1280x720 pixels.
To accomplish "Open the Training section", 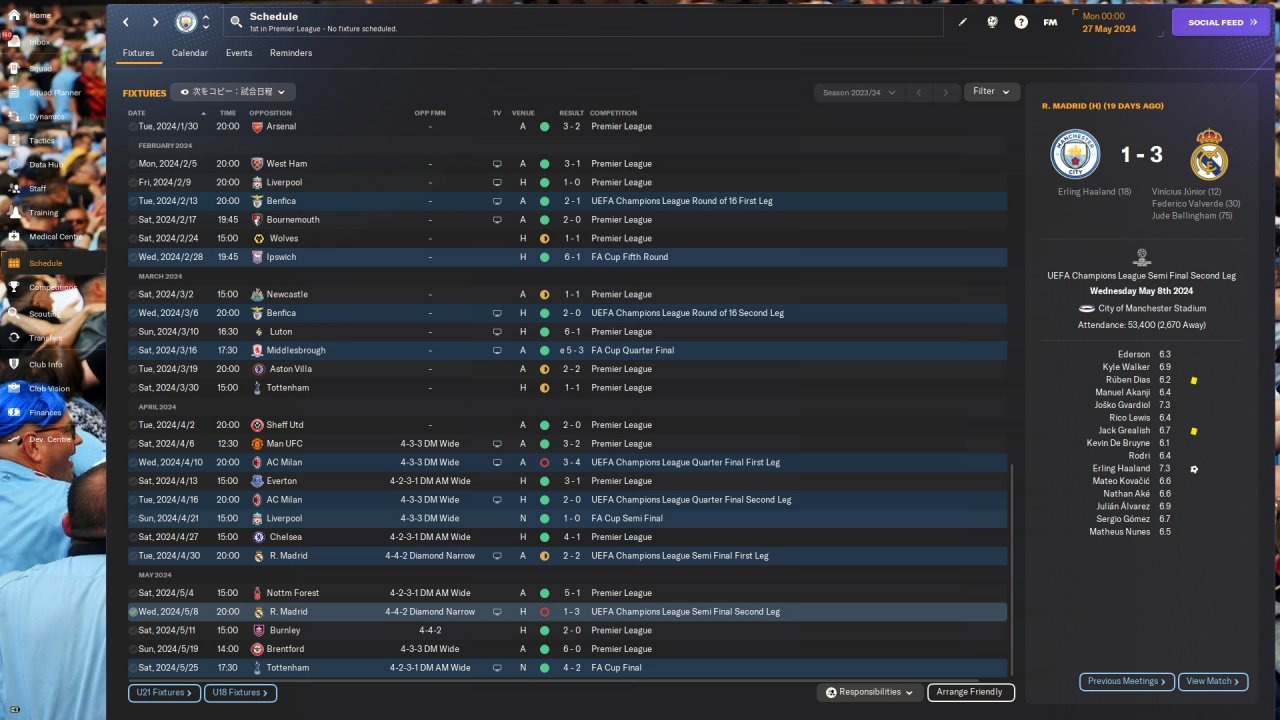I will (43, 213).
